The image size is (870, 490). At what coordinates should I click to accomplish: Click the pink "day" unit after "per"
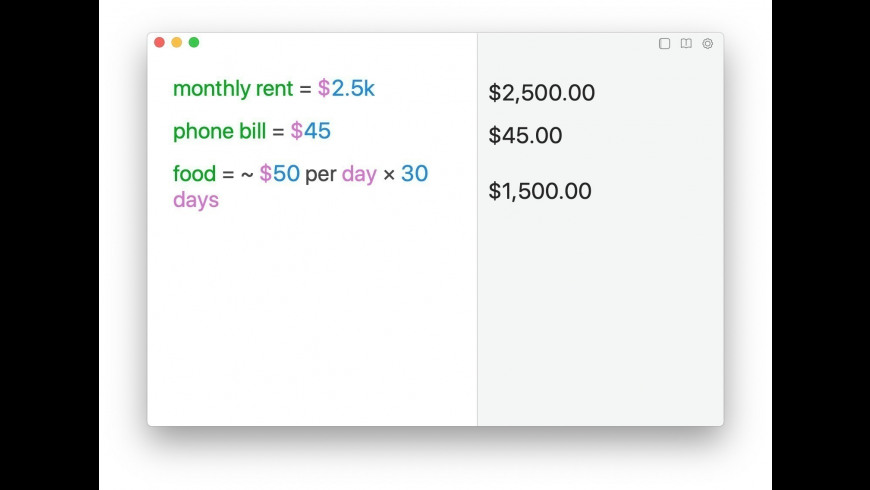pyautogui.click(x=359, y=174)
